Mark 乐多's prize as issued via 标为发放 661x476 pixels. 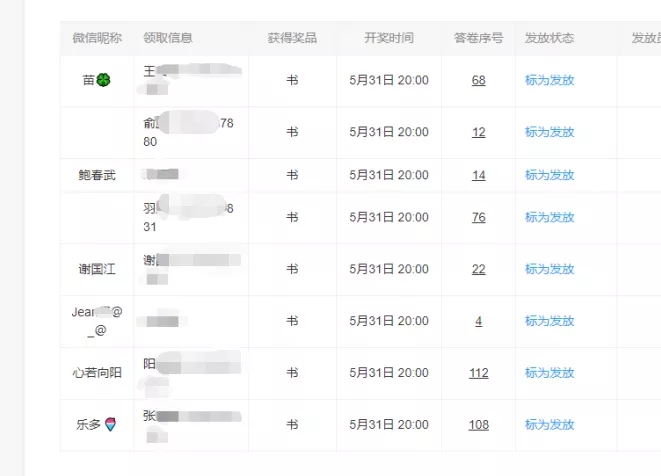[x=549, y=425]
